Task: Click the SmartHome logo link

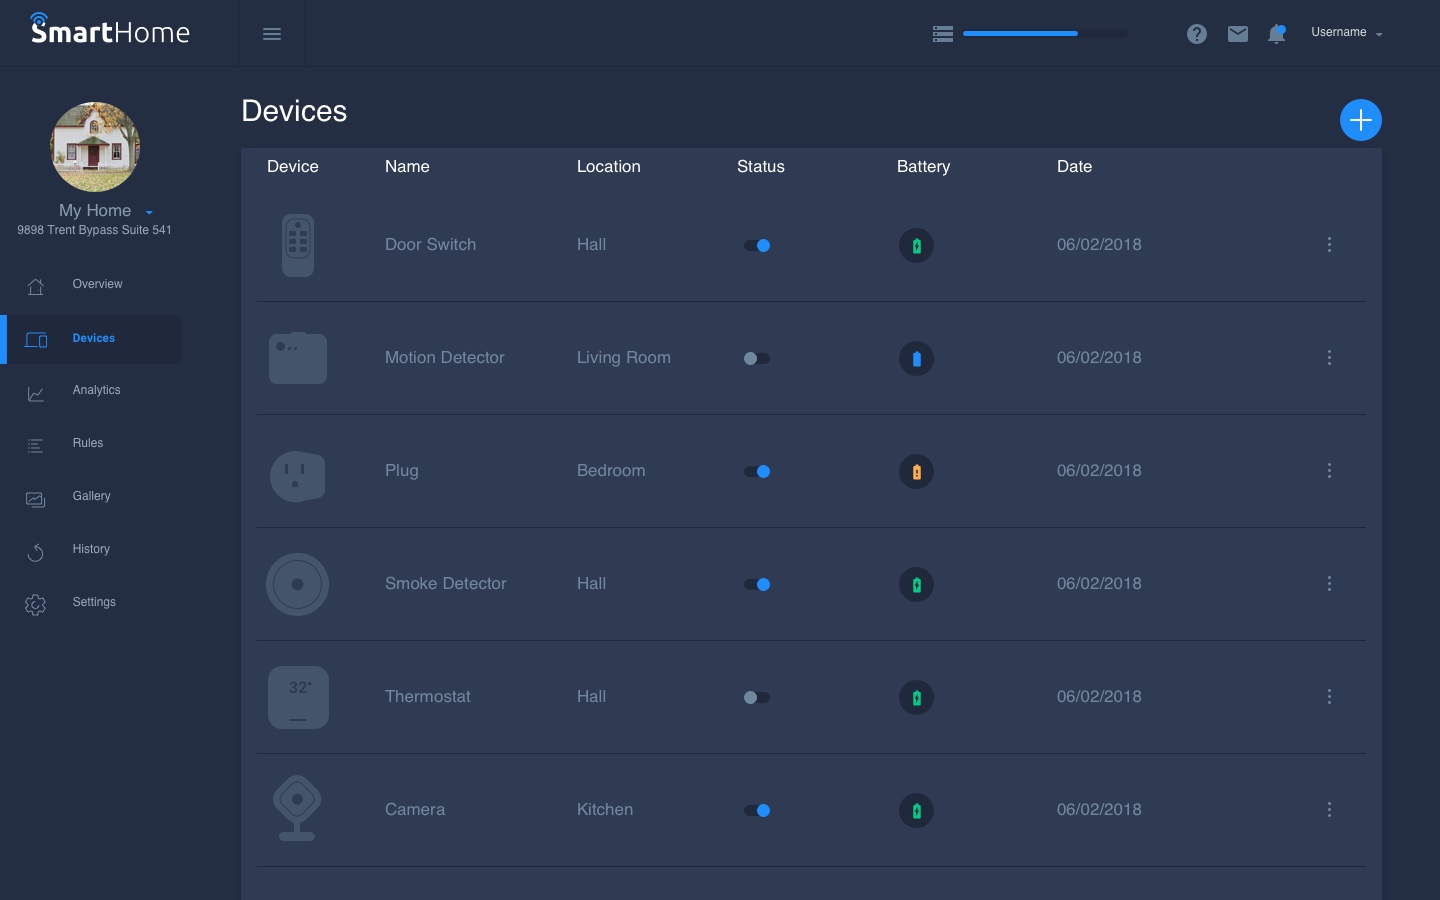Action: point(110,32)
